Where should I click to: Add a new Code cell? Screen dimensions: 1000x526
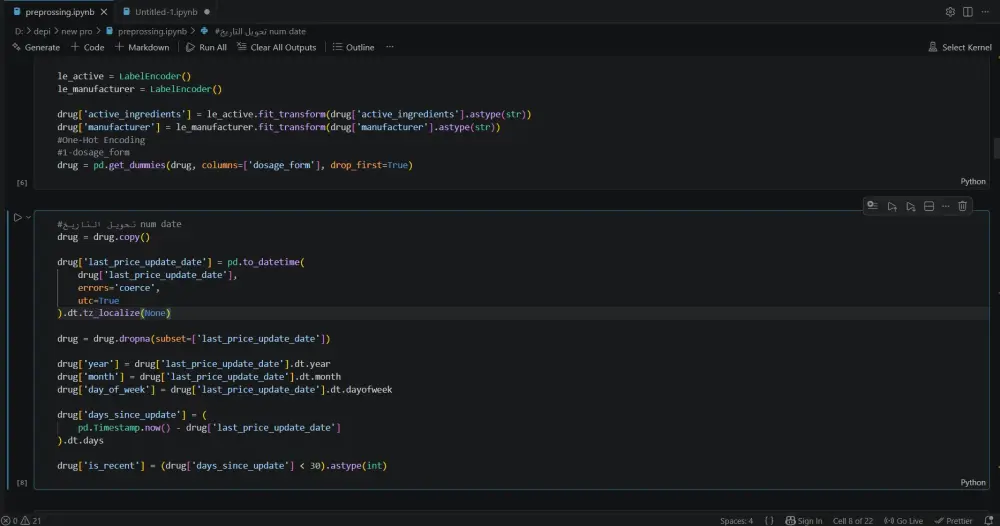coord(87,47)
